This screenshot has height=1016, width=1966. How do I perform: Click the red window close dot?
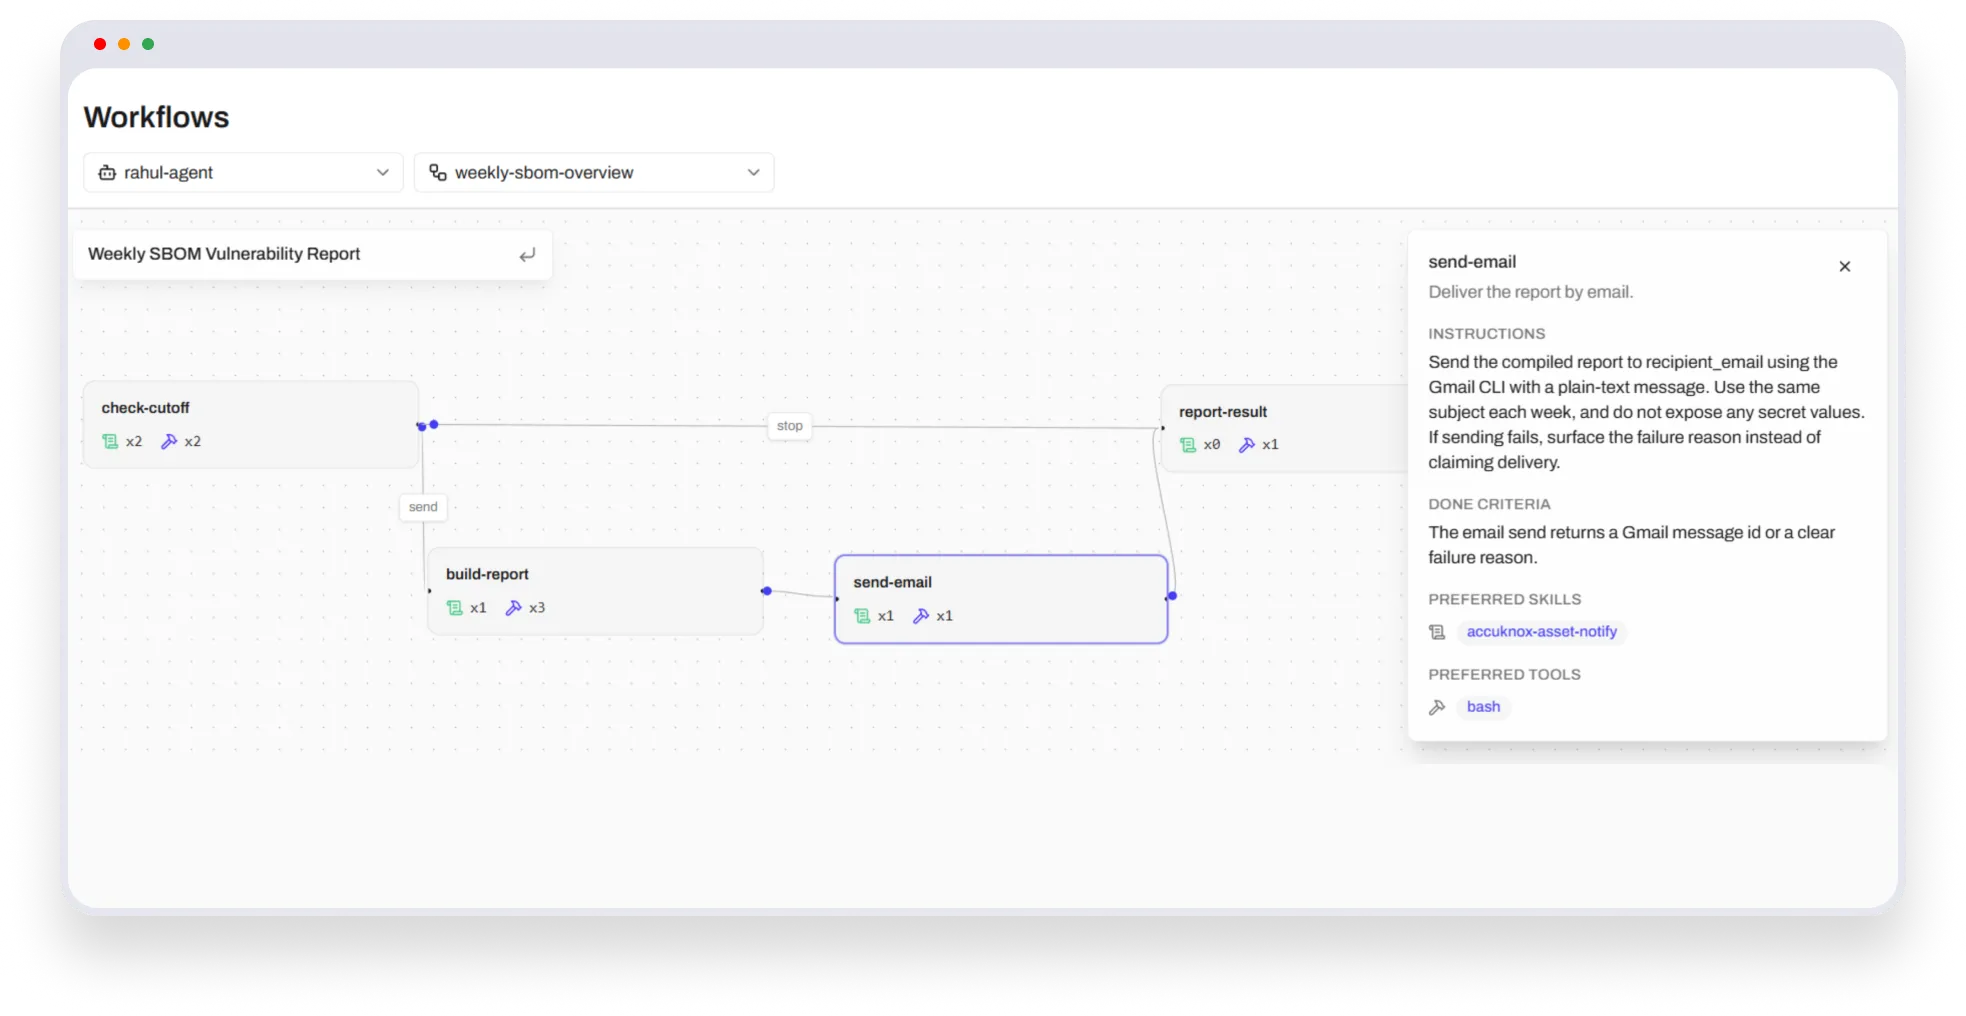[x=100, y=44]
